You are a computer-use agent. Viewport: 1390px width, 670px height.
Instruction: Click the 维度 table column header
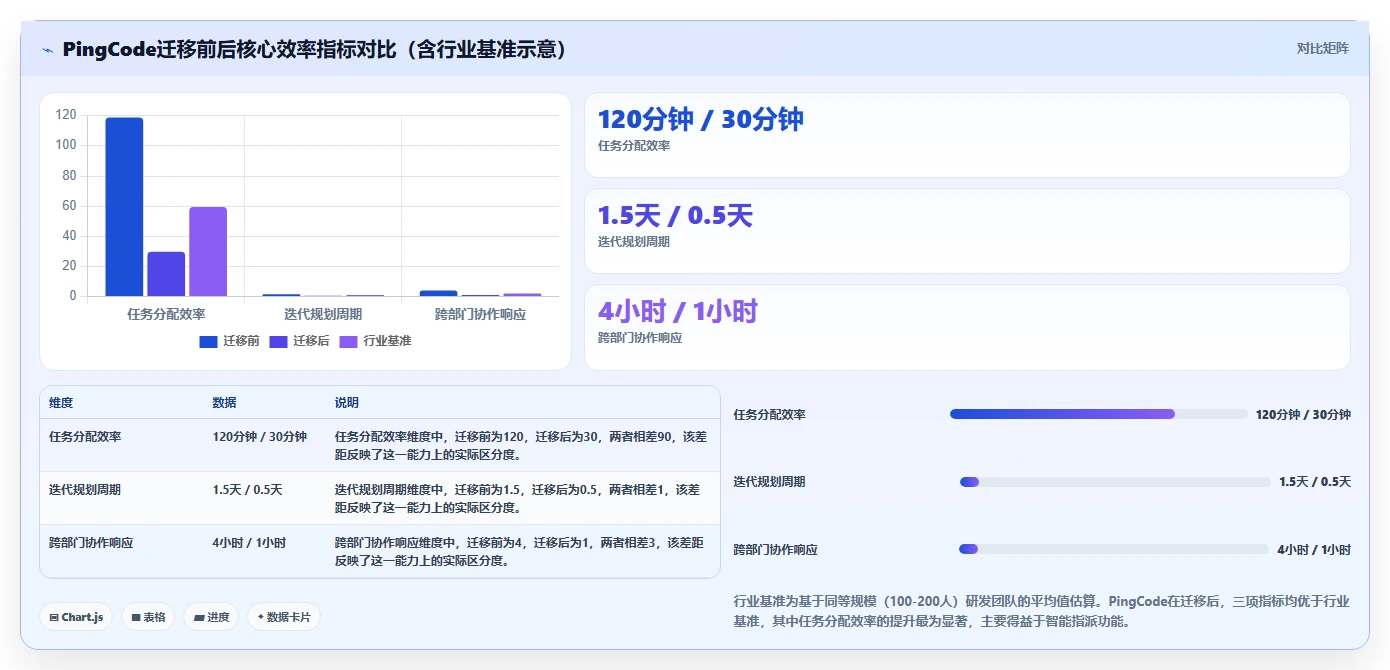61,403
